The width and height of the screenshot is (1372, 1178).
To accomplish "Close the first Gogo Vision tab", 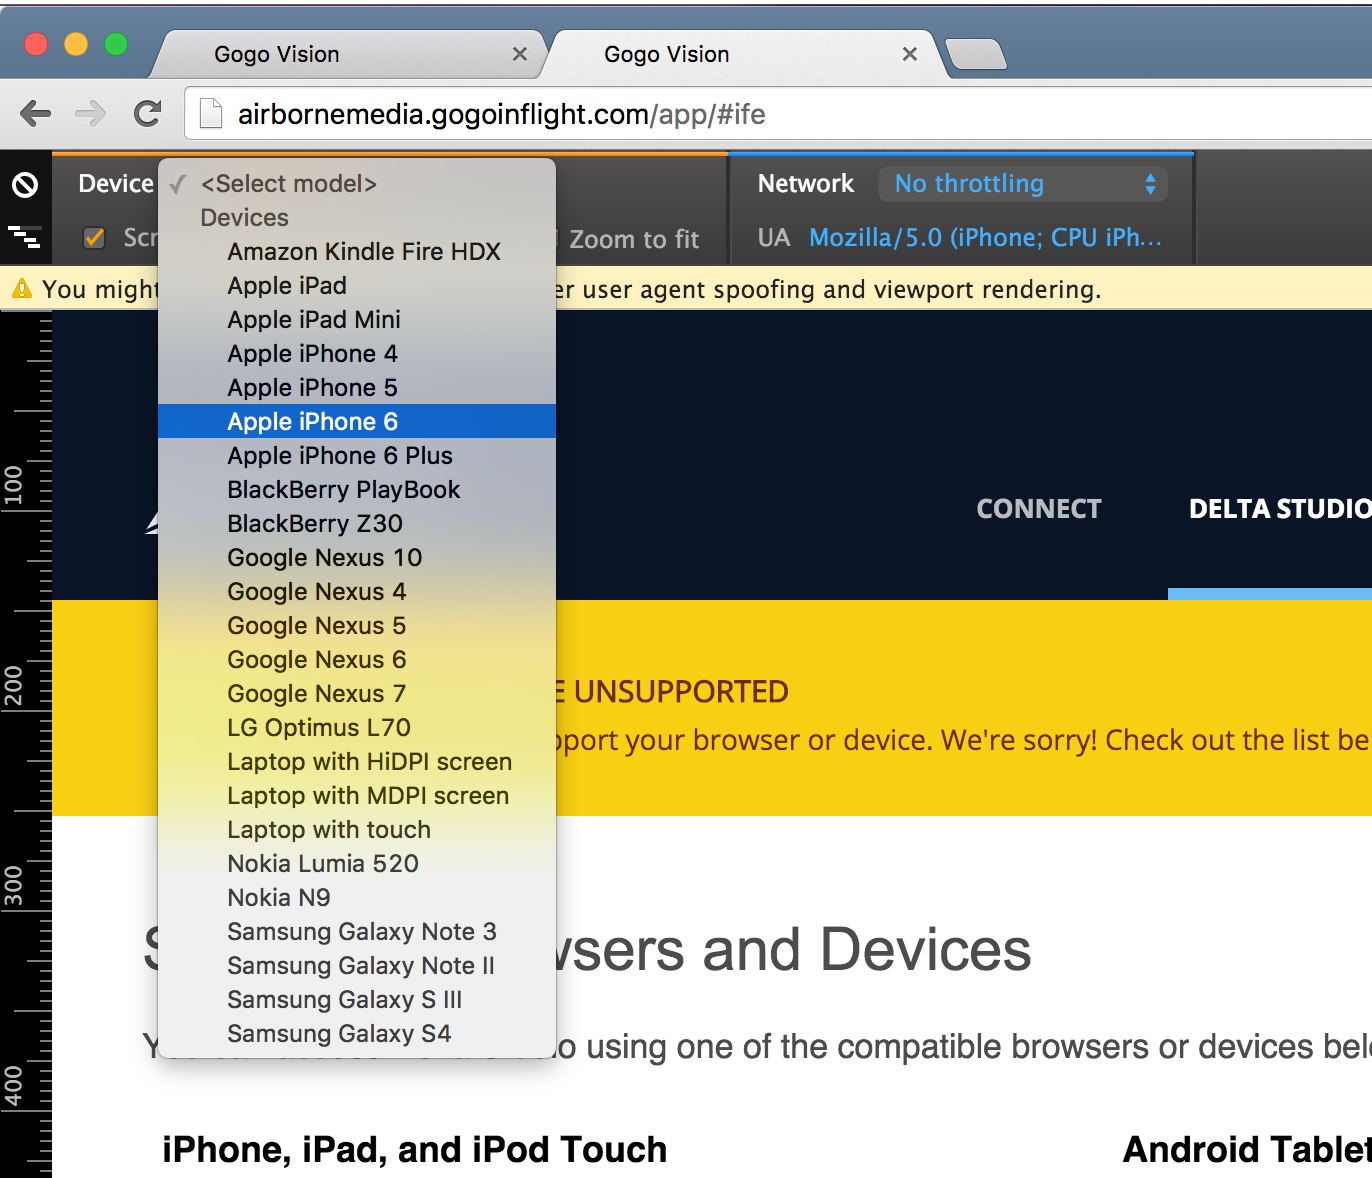I will tap(519, 54).
